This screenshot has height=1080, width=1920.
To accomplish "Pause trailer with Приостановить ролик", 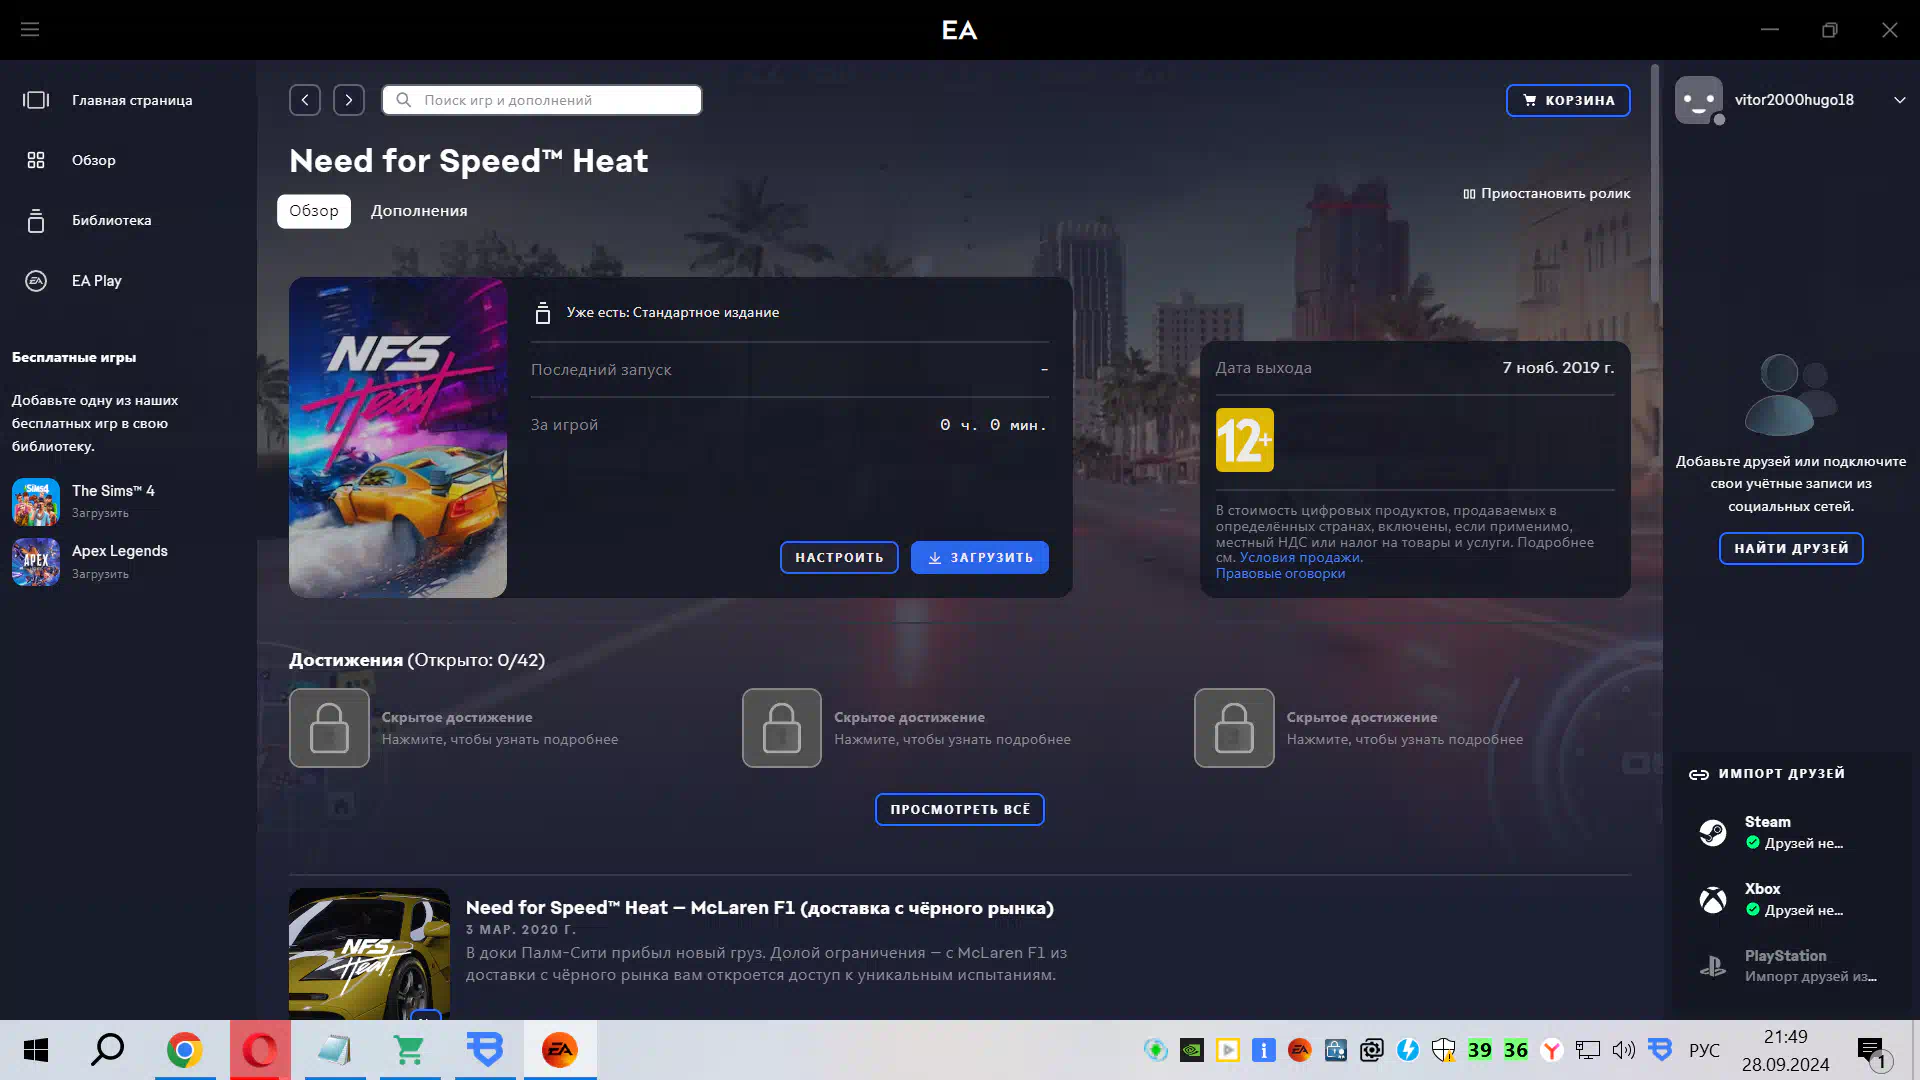I will pyautogui.click(x=1546, y=194).
